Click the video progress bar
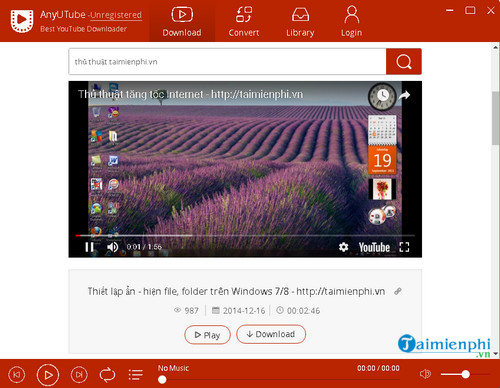This screenshot has height=388, width=500. pyautogui.click(x=245, y=235)
